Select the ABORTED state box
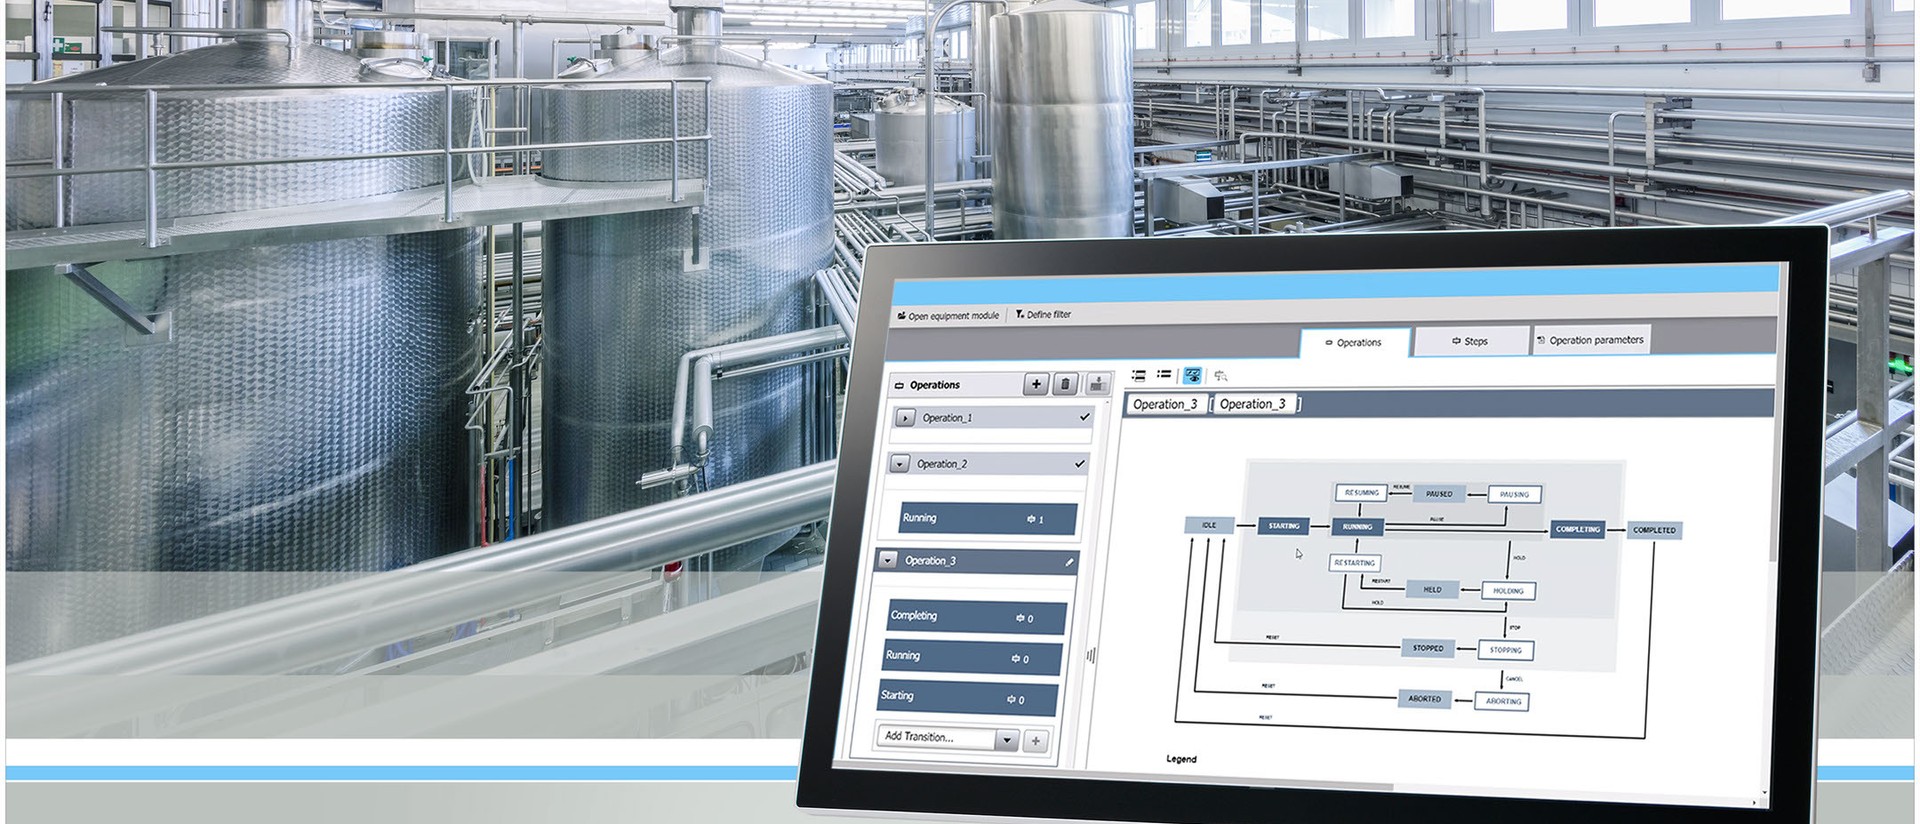Image resolution: width=1920 pixels, height=824 pixels. (x=1425, y=699)
